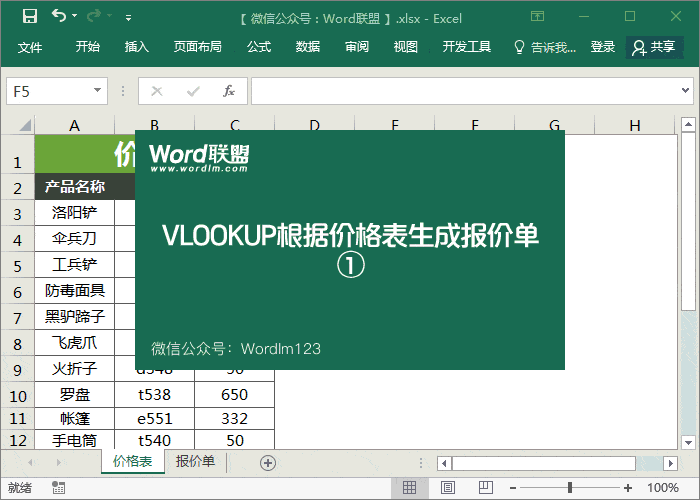Select the 开发工具 tab
The image size is (700, 500).
pos(467,46)
